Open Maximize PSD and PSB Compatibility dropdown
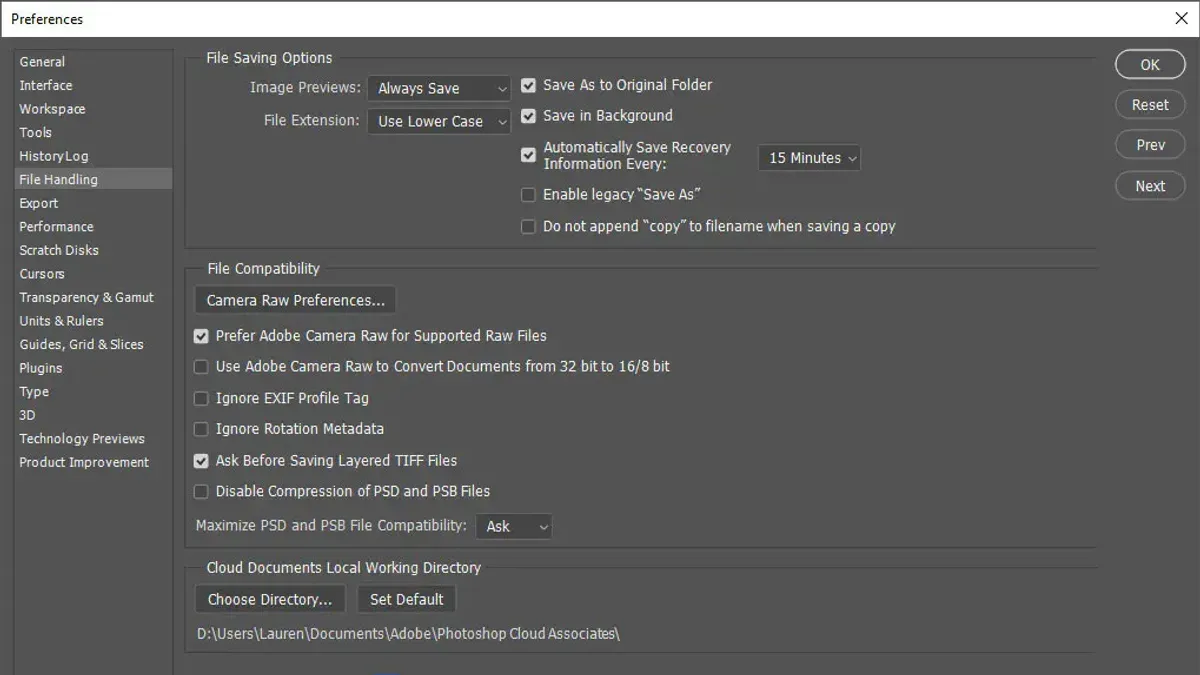This screenshot has height=675, width=1200. 514,526
